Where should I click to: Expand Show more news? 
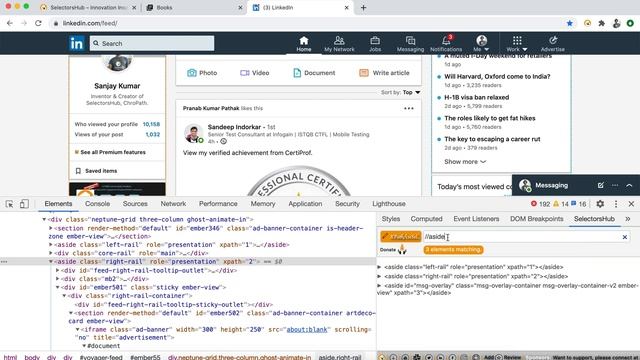pos(465,162)
